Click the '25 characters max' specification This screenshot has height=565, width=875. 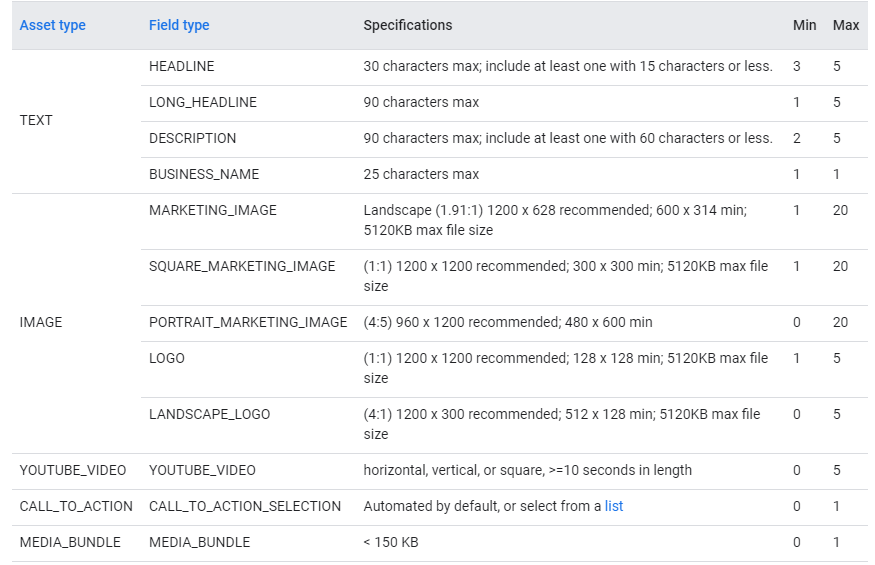[421, 174]
